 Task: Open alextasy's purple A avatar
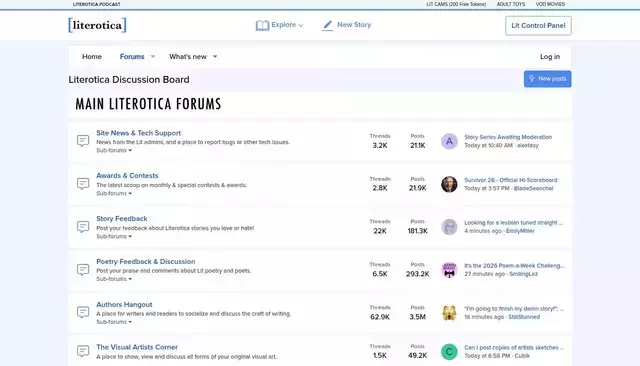coord(449,141)
